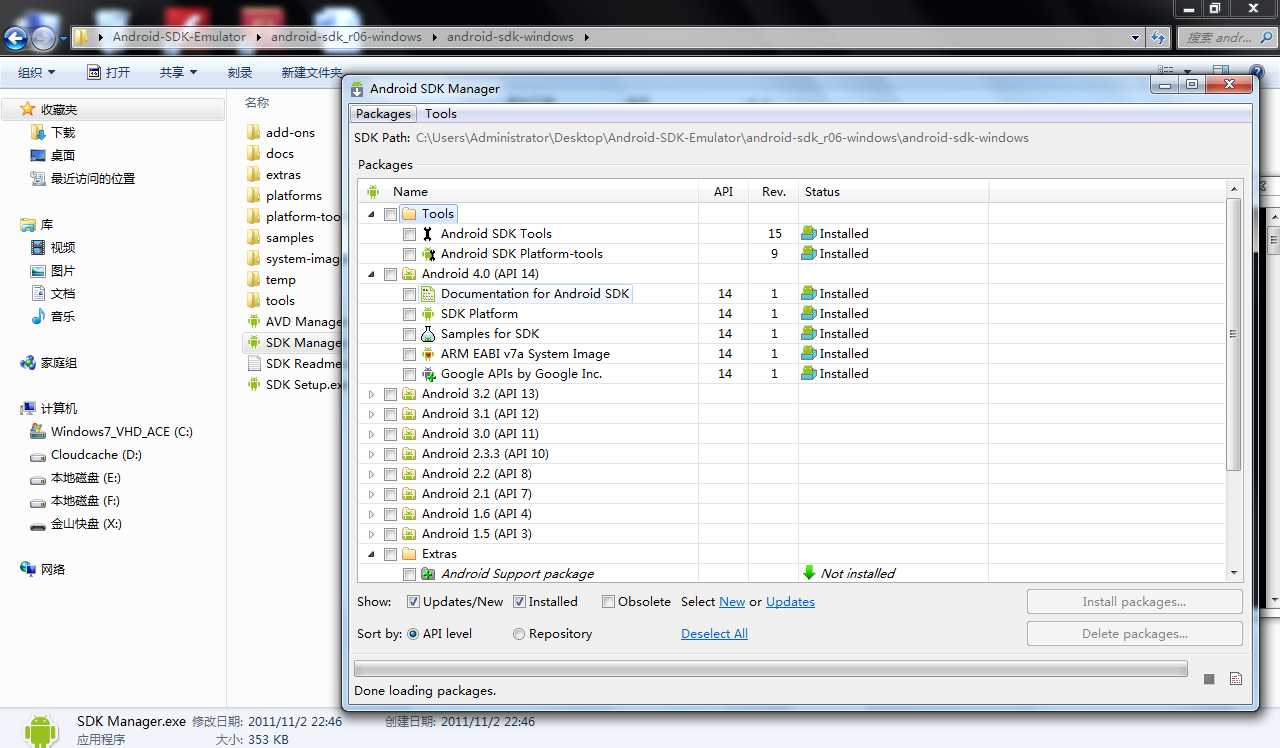Screen dimensions: 1280x748
Task: Click the Android SDK Platform-tools package icon
Action: tap(428, 254)
